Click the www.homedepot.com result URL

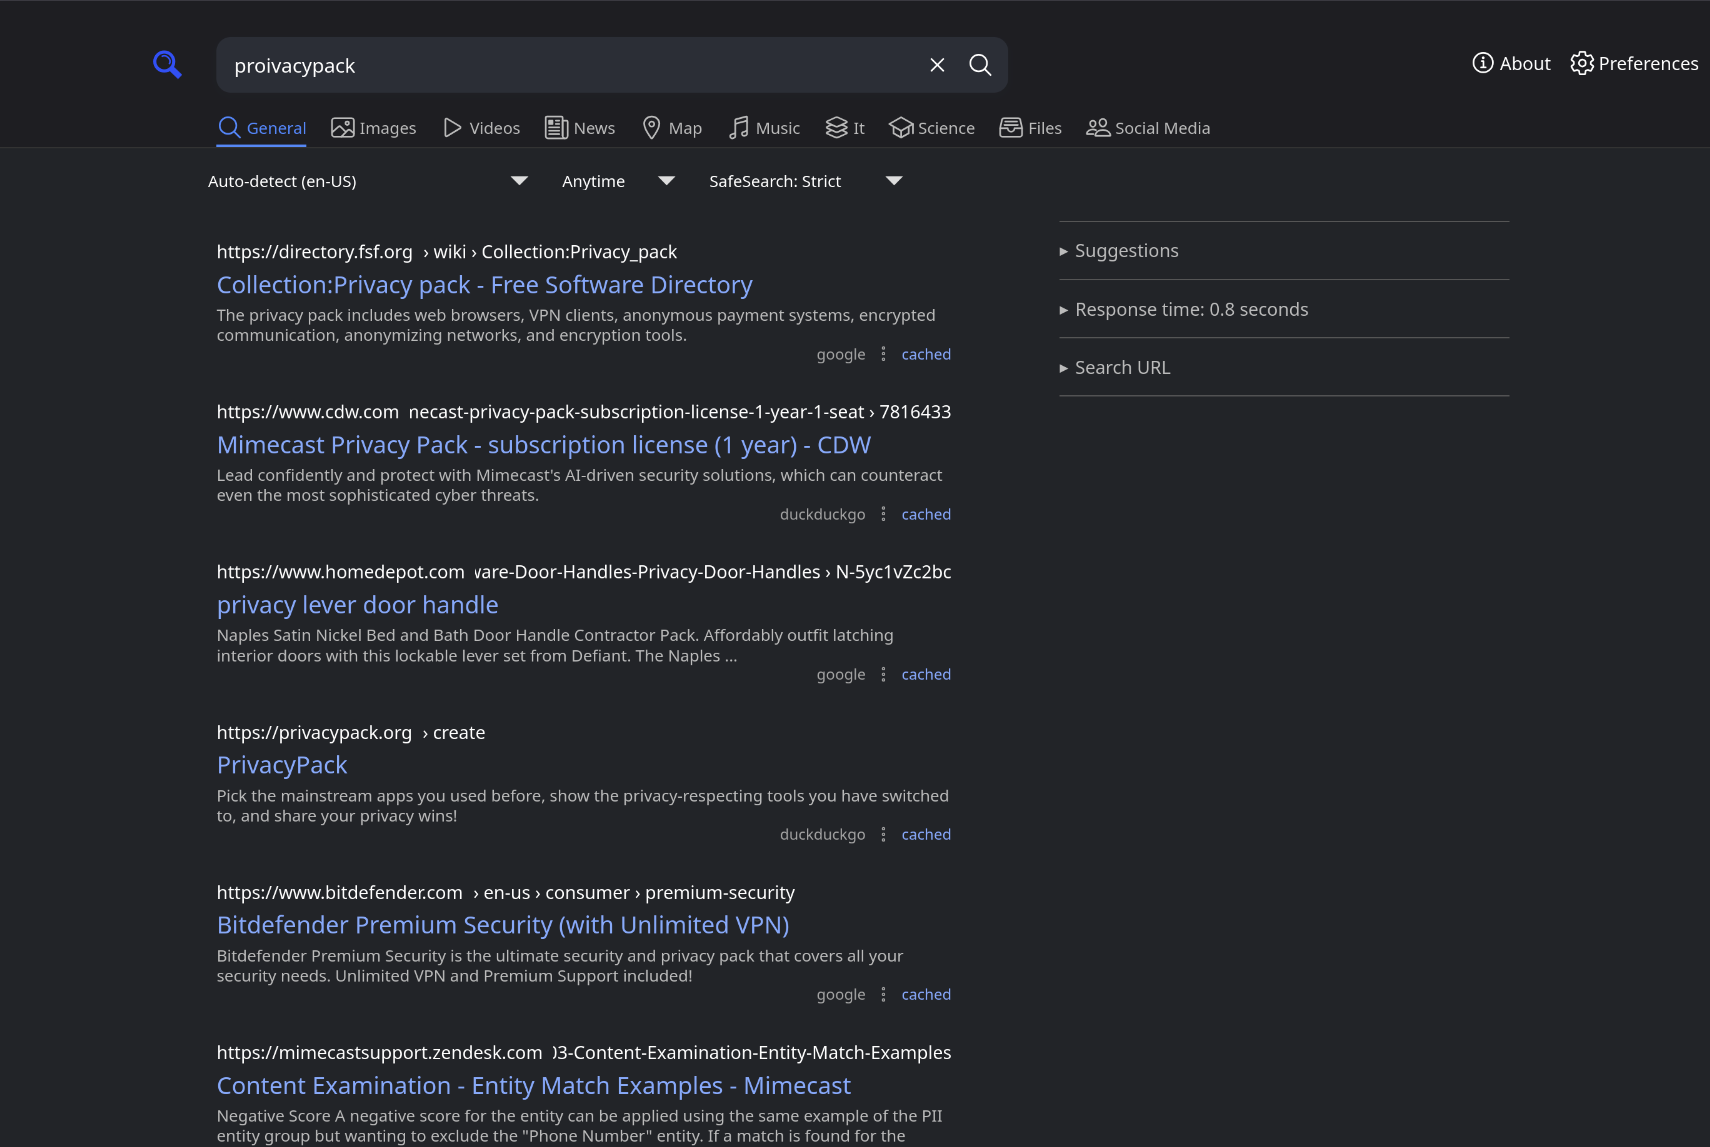click(x=584, y=572)
